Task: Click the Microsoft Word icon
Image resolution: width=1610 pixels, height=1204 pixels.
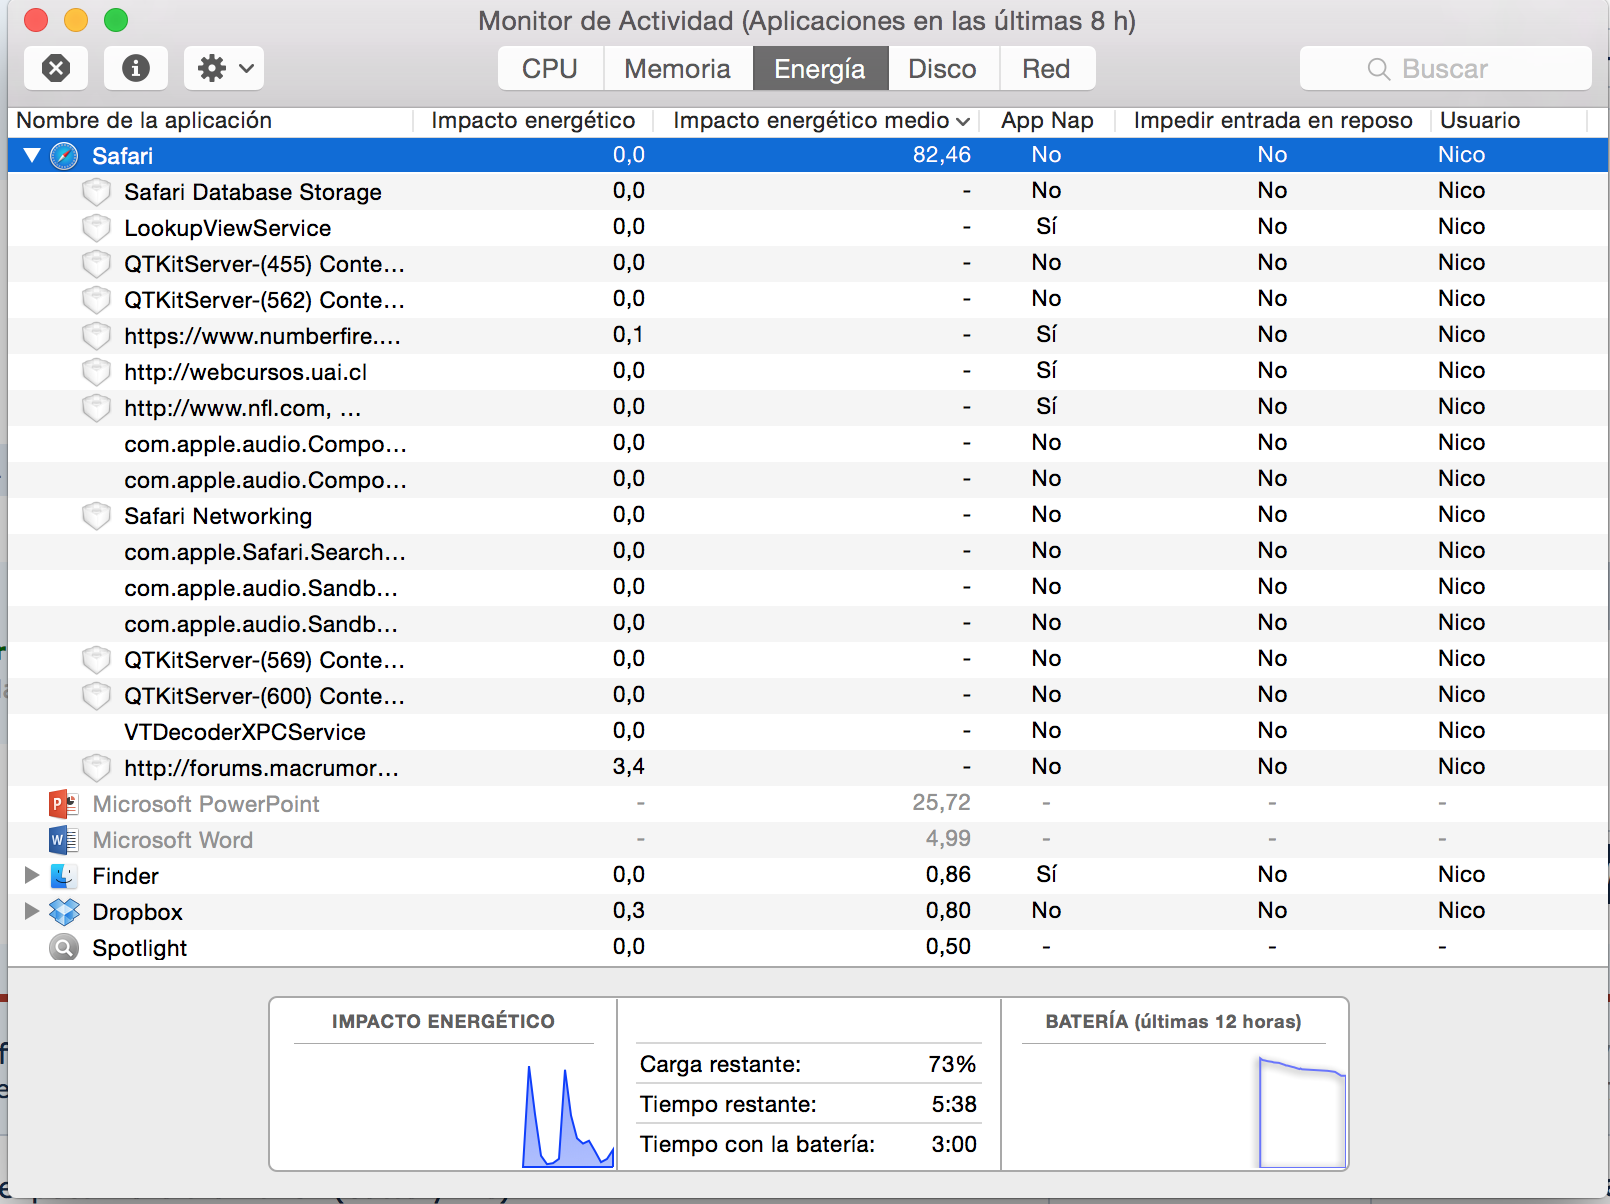Action: point(64,839)
